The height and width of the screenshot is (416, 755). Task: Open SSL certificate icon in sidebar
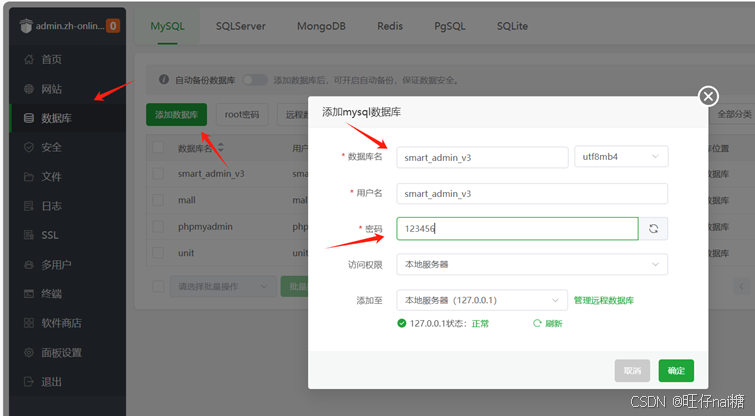point(29,235)
